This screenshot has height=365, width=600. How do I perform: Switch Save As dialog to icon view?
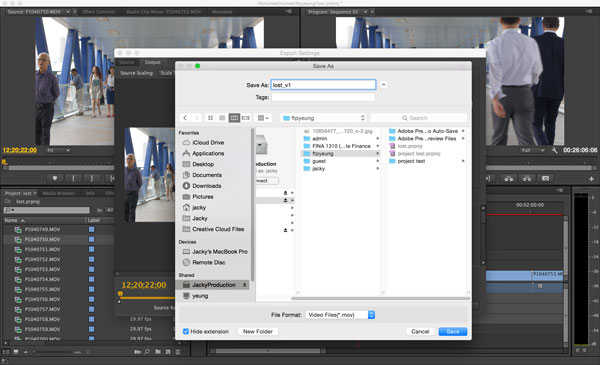pyautogui.click(x=210, y=118)
